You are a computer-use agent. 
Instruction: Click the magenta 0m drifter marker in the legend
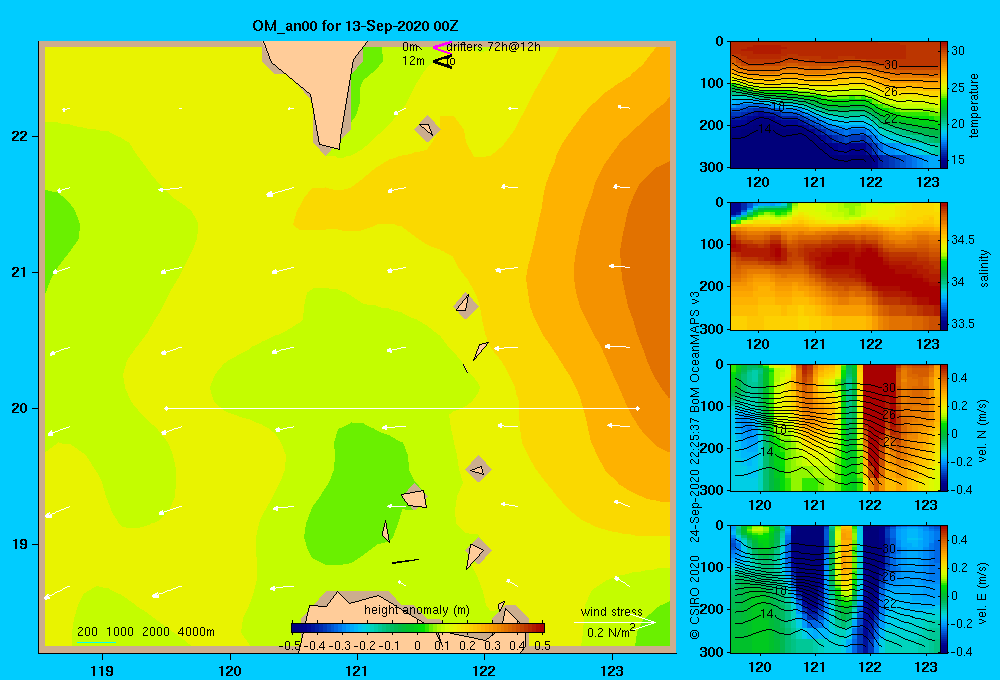(x=441, y=47)
